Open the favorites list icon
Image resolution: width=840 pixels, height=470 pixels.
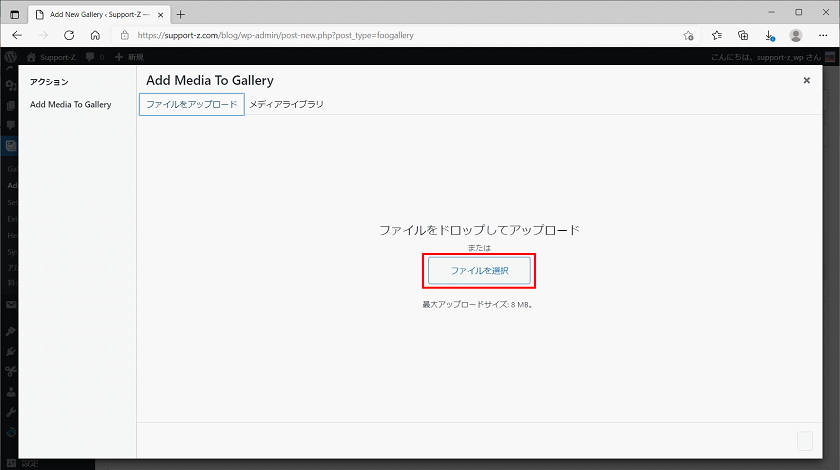[x=716, y=35]
